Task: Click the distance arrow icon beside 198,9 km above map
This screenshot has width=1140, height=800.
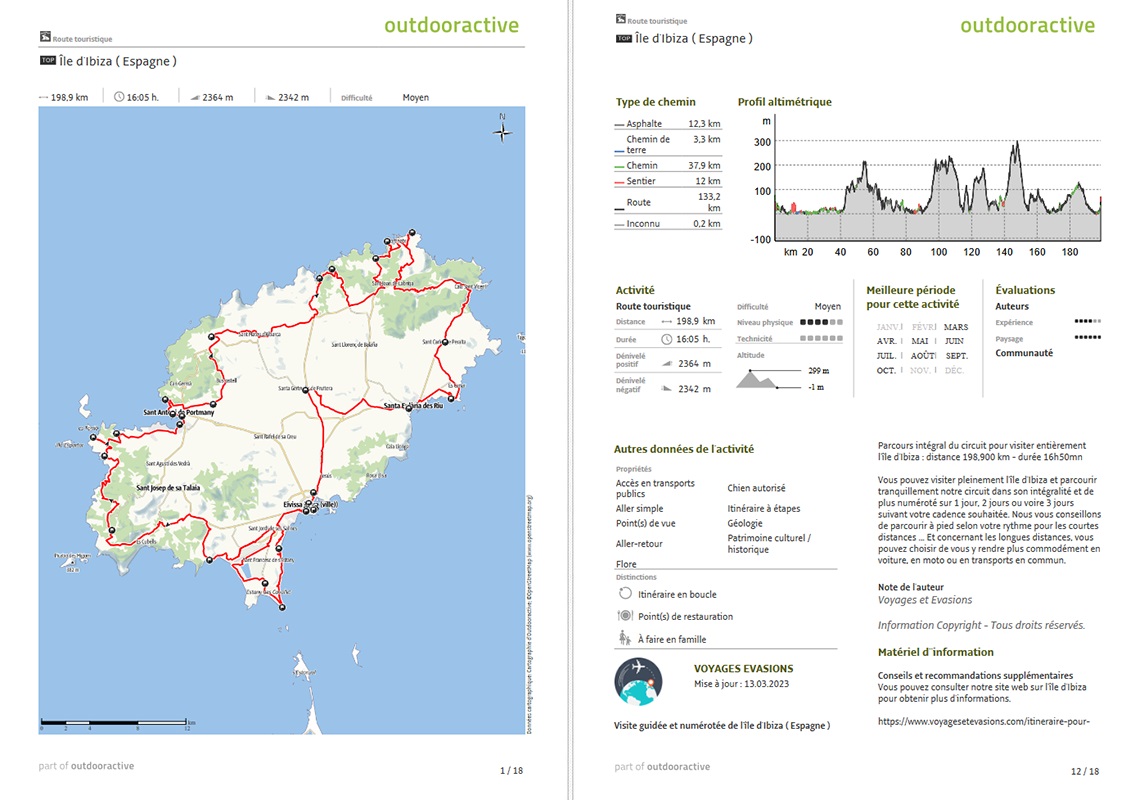Action: tap(44, 97)
